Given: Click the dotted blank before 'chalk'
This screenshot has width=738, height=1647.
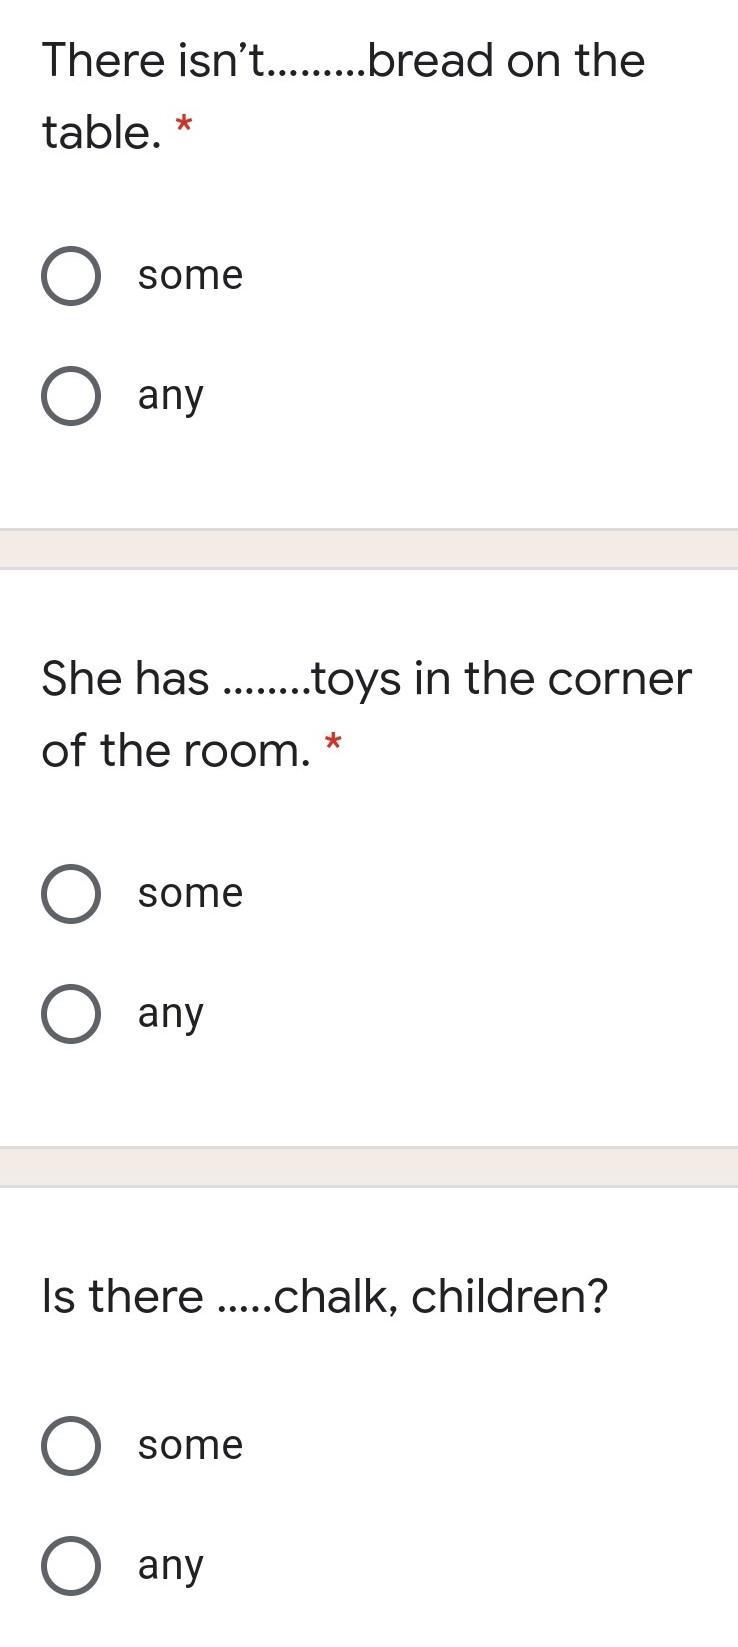Looking at the screenshot, I should pyautogui.click(x=244, y=1308).
